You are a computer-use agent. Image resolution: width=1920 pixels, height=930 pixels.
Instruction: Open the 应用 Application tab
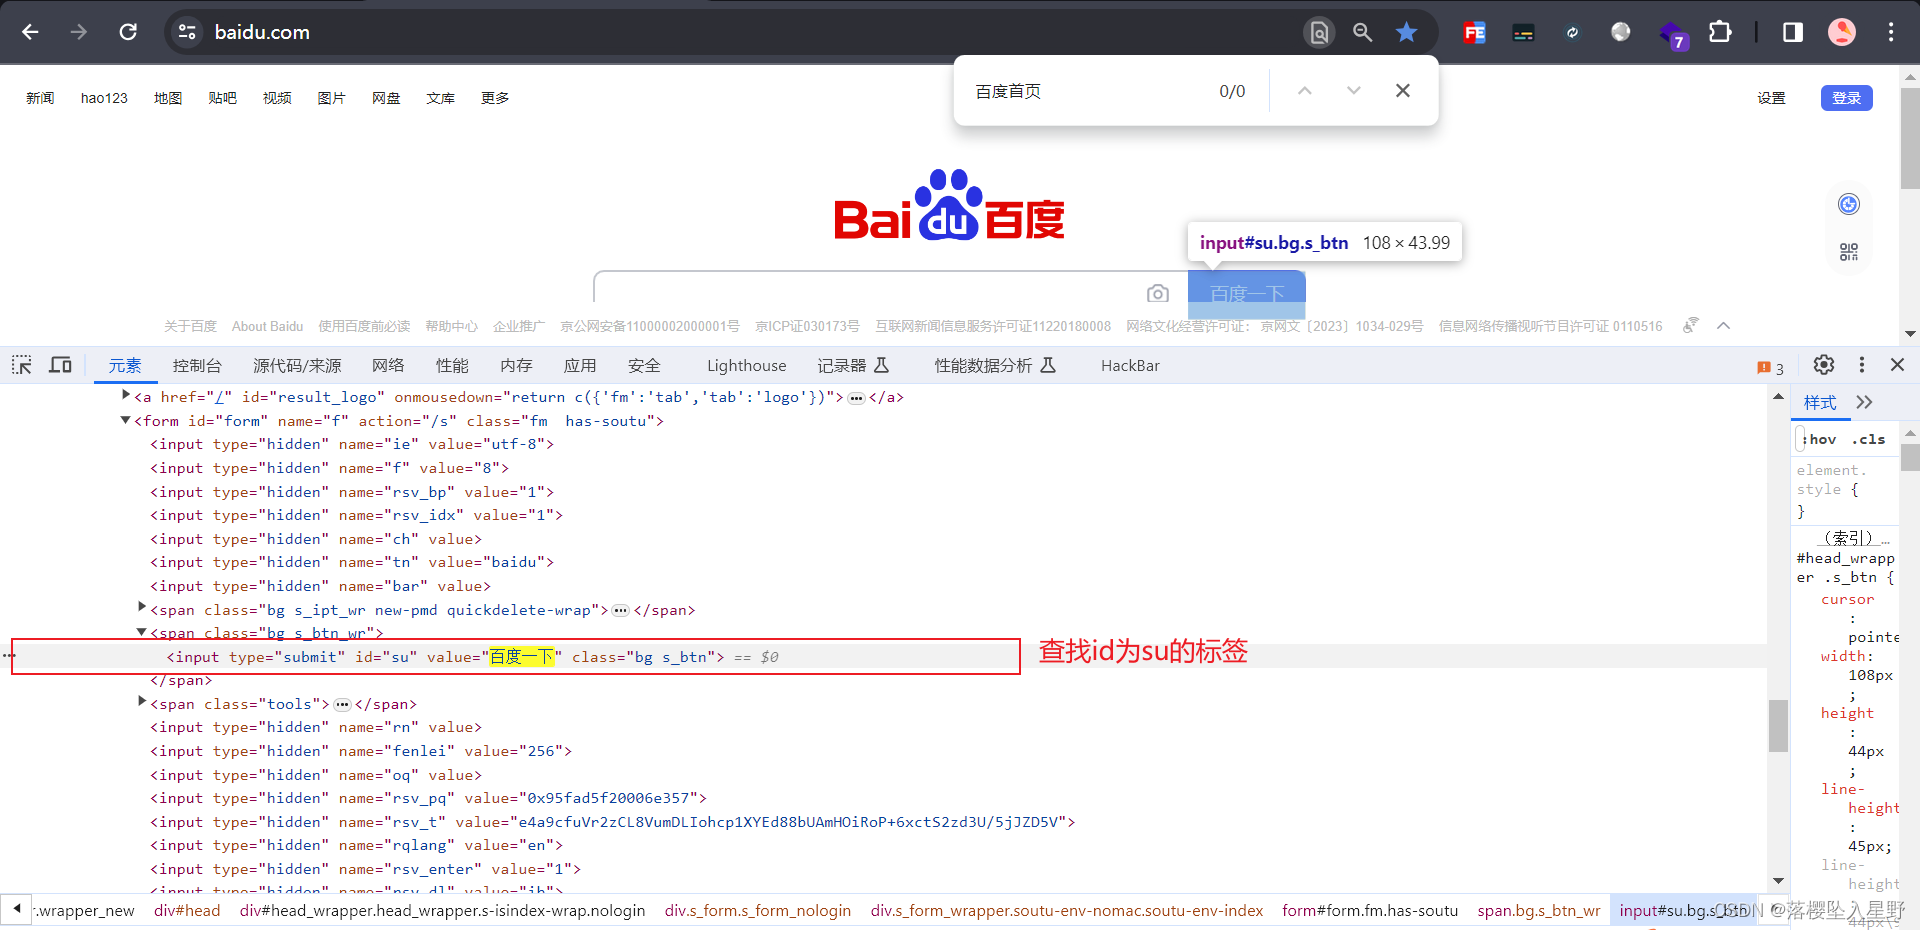click(580, 366)
